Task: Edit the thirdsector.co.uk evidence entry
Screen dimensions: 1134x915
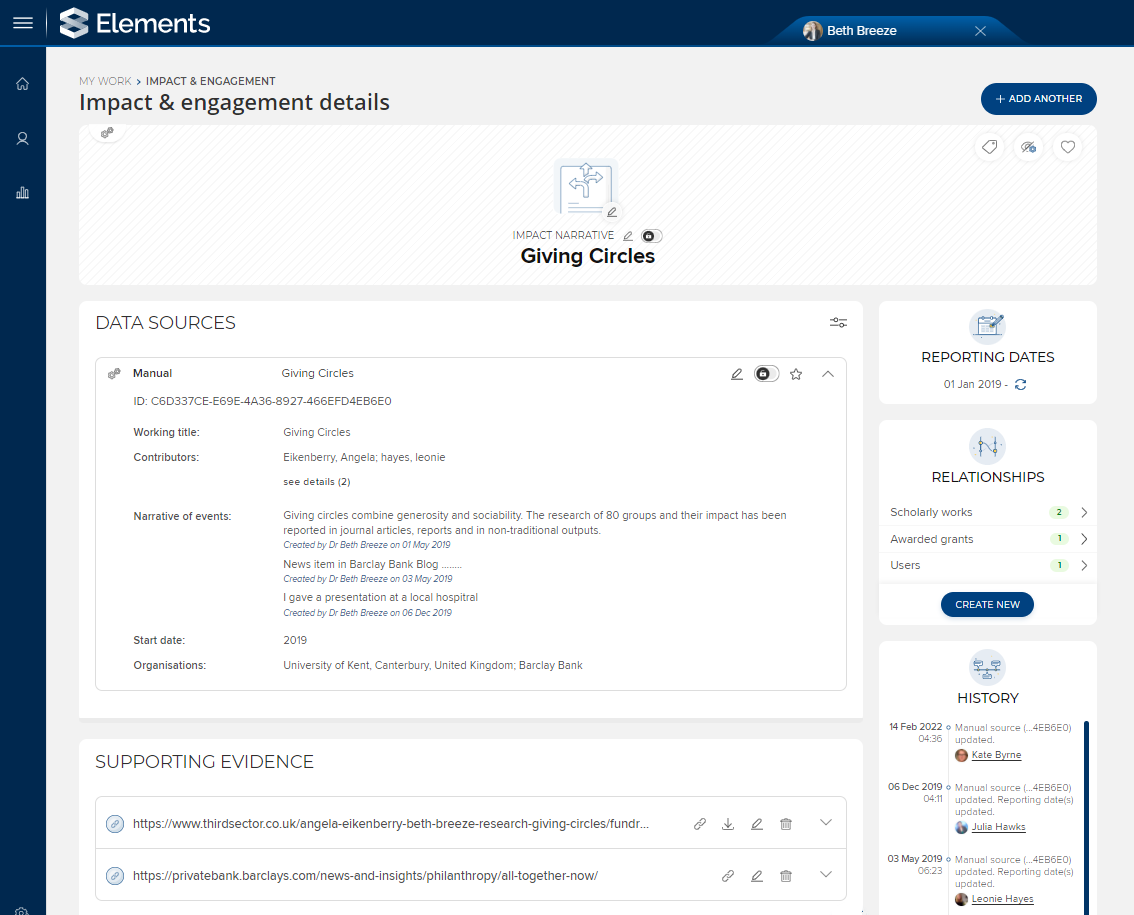Action: [757, 824]
